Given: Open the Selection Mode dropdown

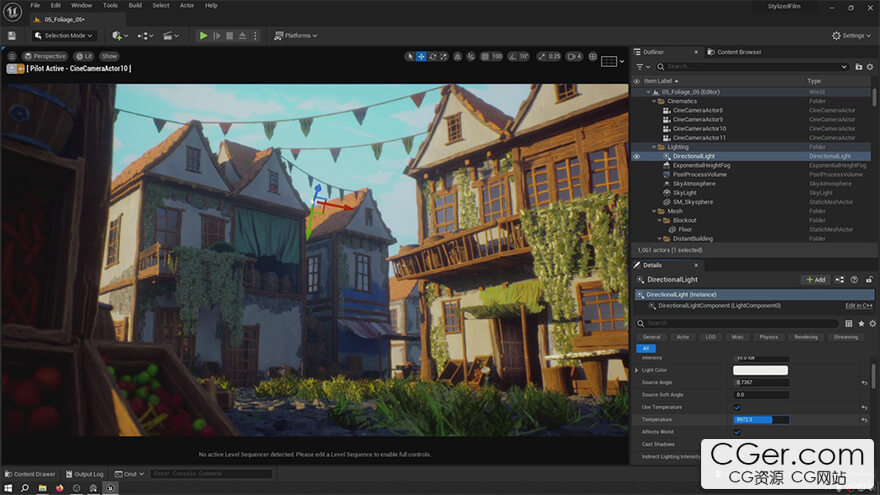Looking at the screenshot, I should pyautogui.click(x=63, y=35).
